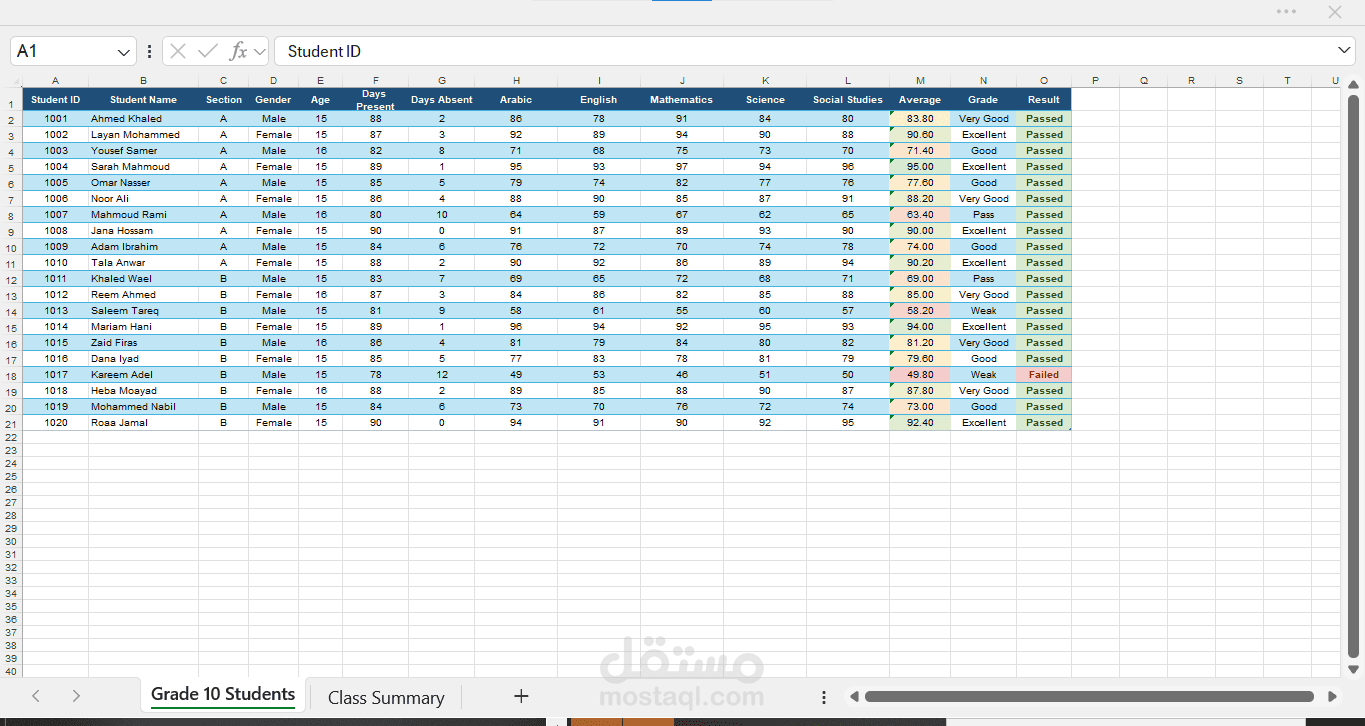Click the horizontal scrollbar thumb
Screen dimensions: 1365x726
1089,697
